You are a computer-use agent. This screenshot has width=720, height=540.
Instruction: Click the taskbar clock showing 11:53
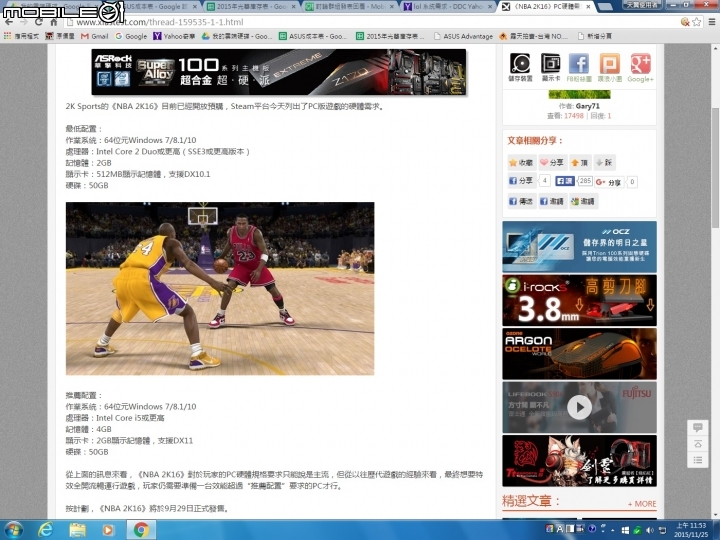[x=691, y=530]
